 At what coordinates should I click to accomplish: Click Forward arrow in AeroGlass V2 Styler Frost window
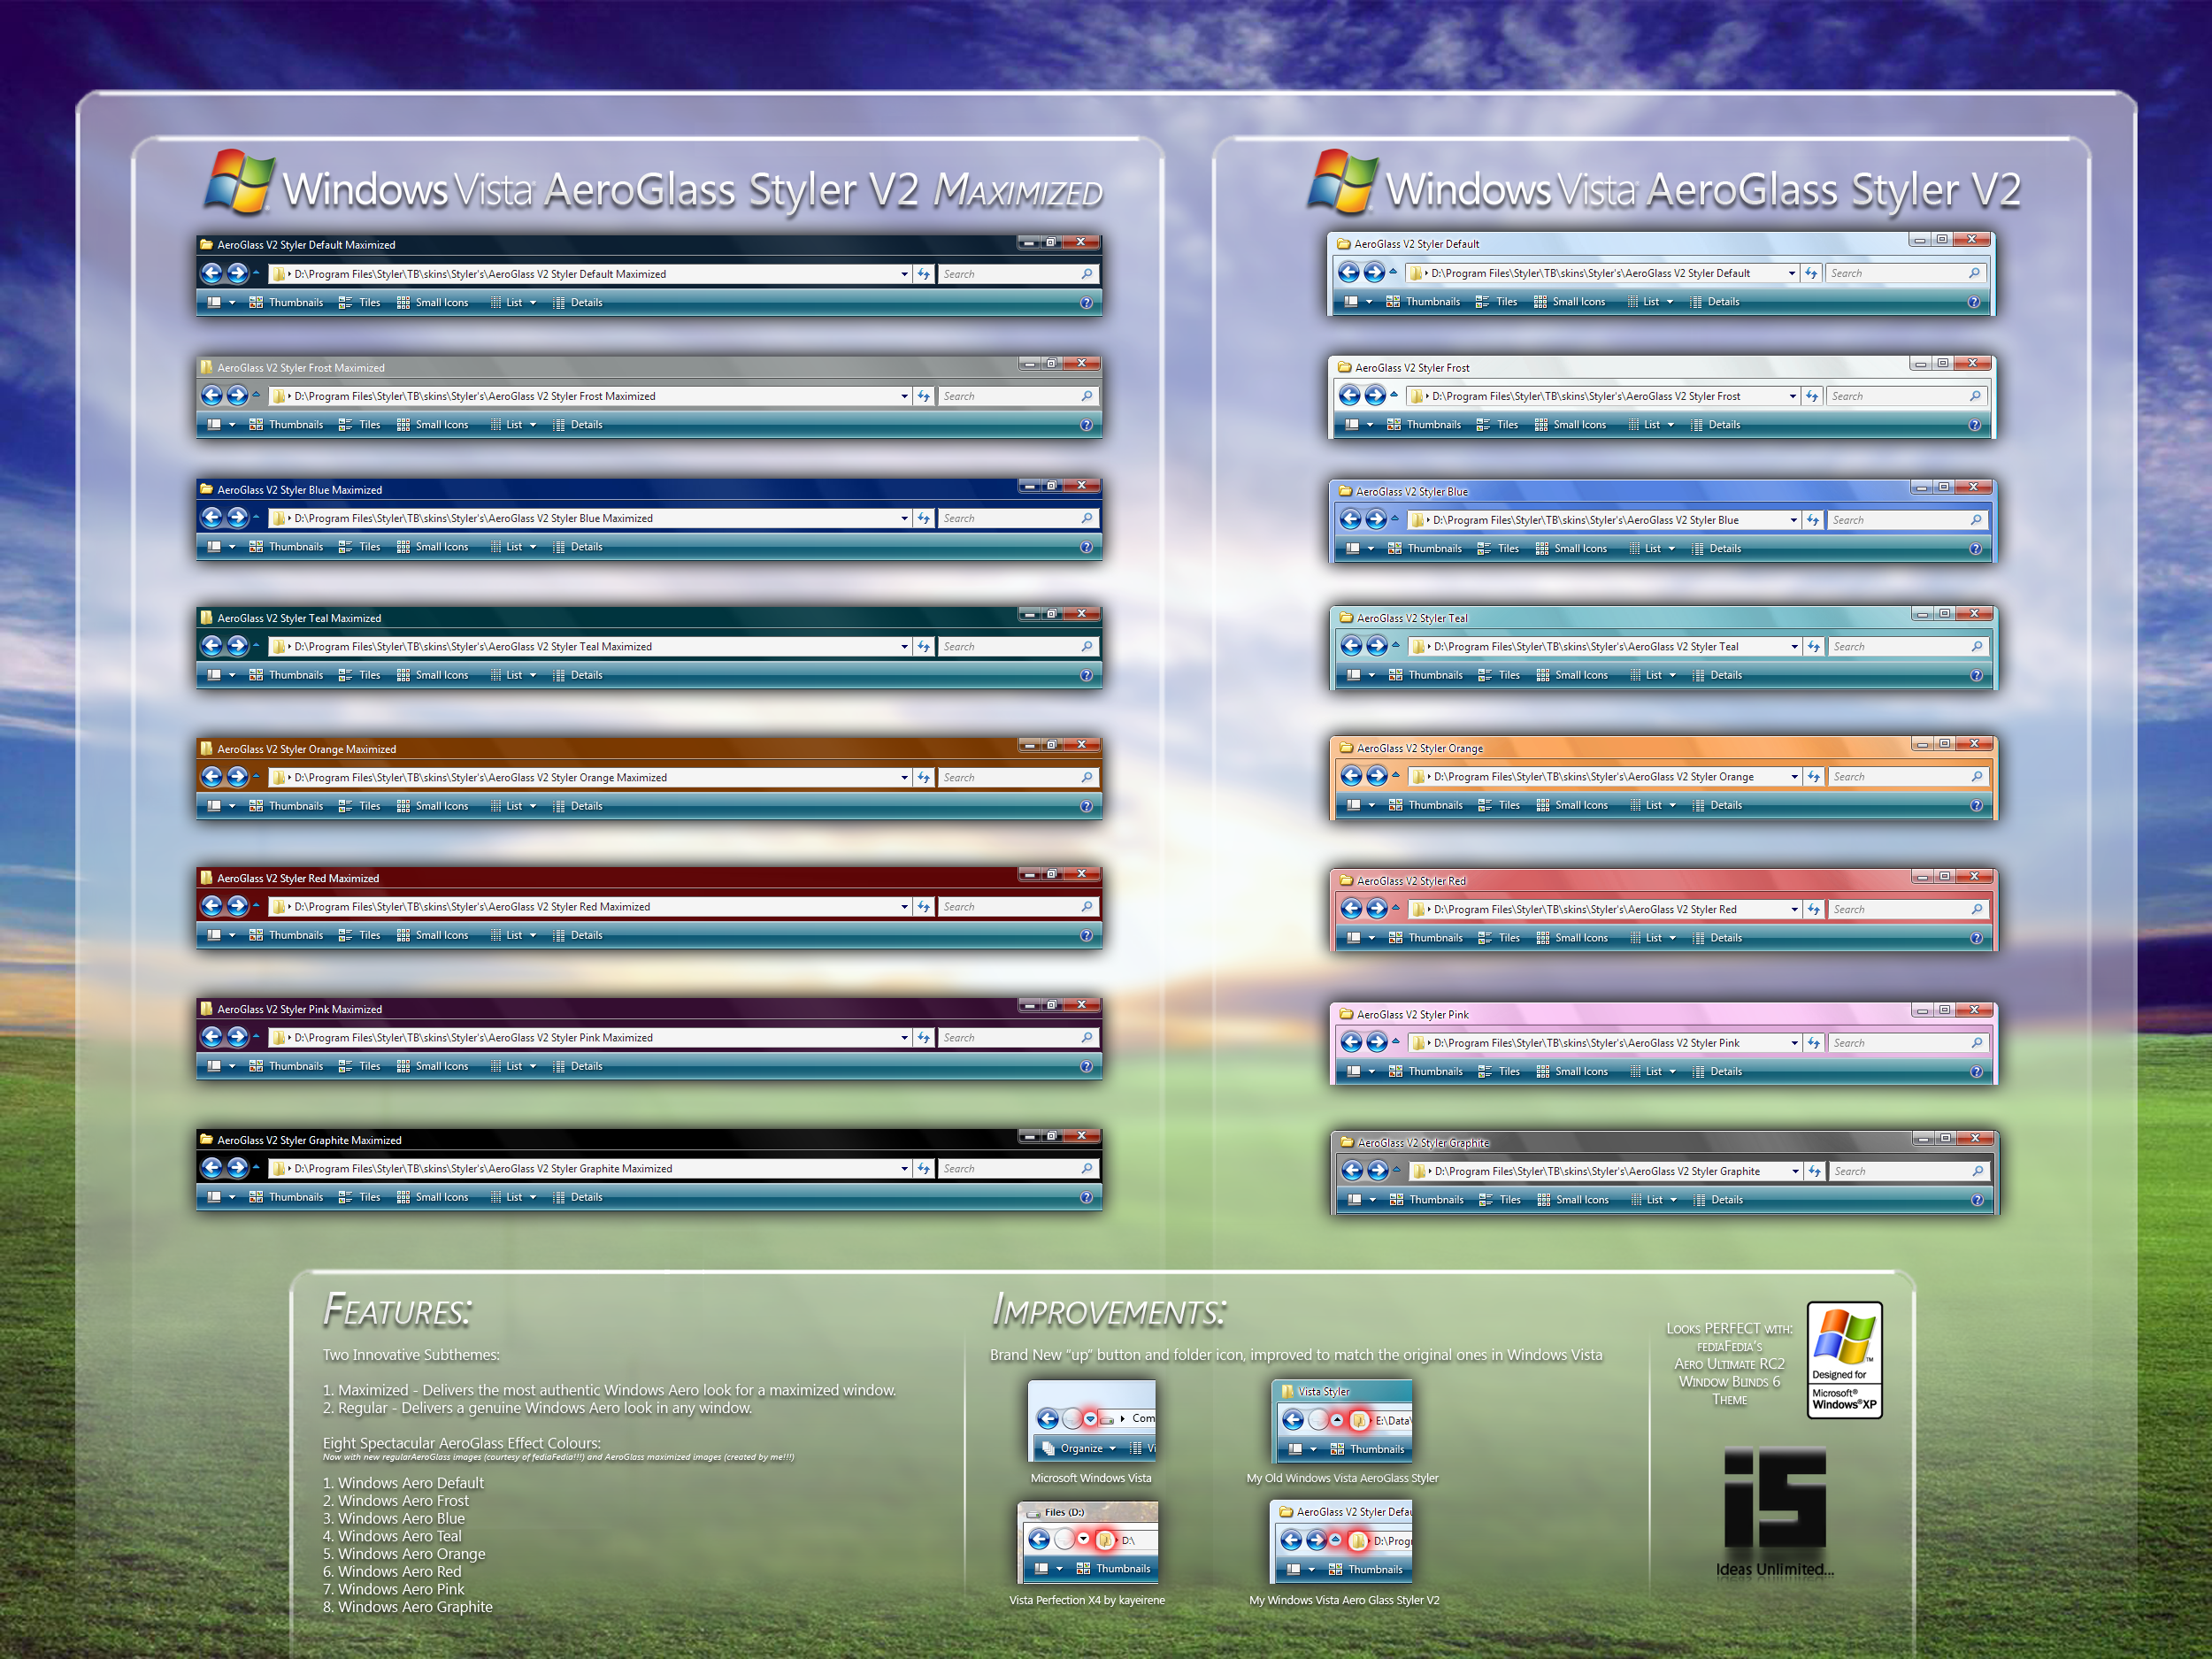coord(1375,396)
